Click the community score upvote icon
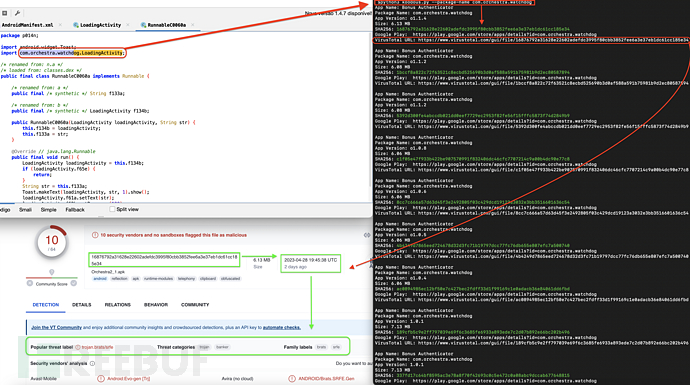Viewport: 690px width, 385px height. [x=73, y=283]
